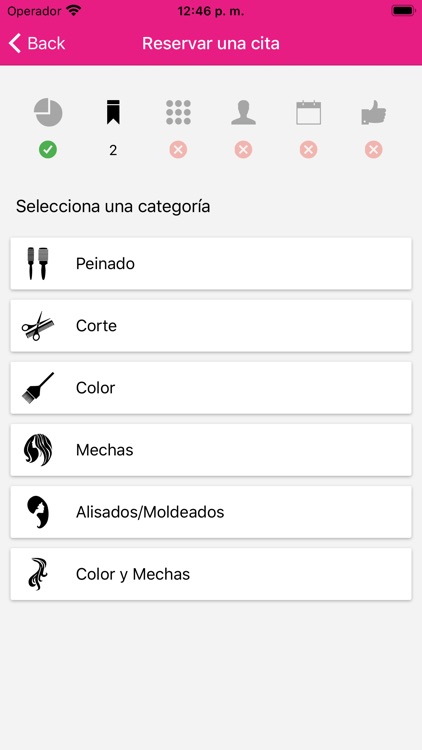Screen dimensions: 422x750
Task: Select the Color y Mechas category
Action: 211,574
